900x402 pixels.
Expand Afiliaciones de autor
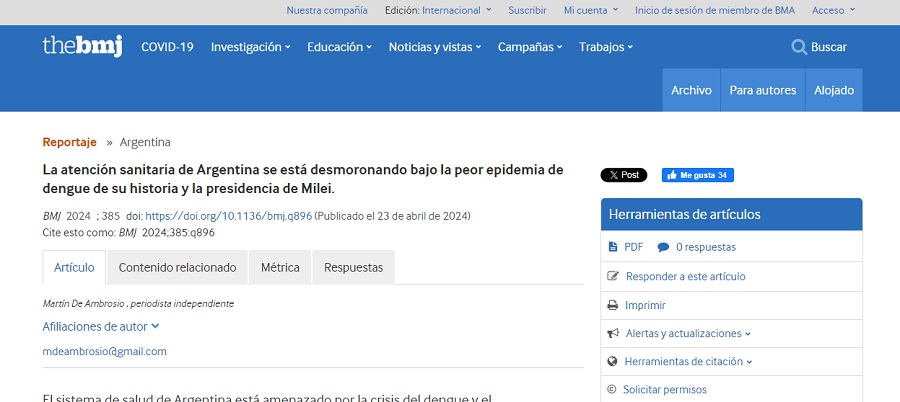(101, 326)
